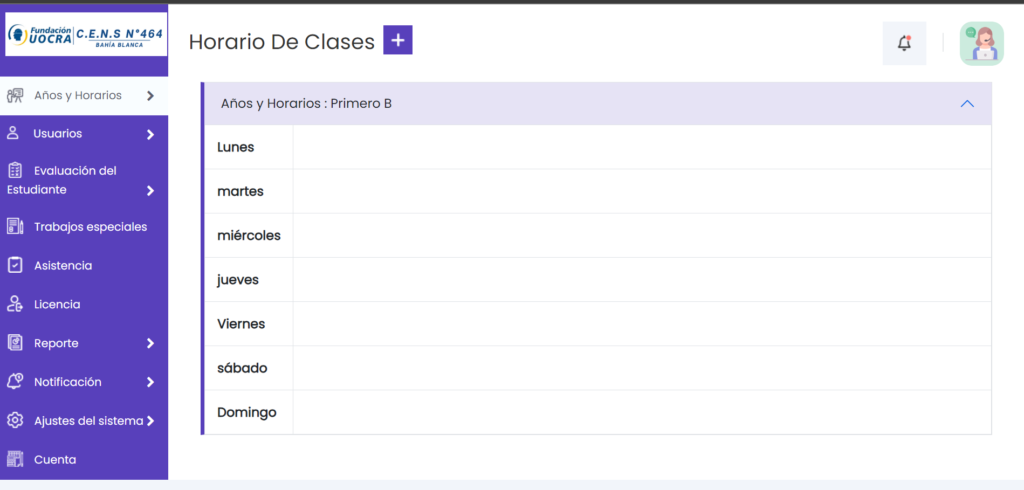The height and width of the screenshot is (490, 1024).
Task: Click the Ajustes del sistema gear icon
Action: click(14, 420)
